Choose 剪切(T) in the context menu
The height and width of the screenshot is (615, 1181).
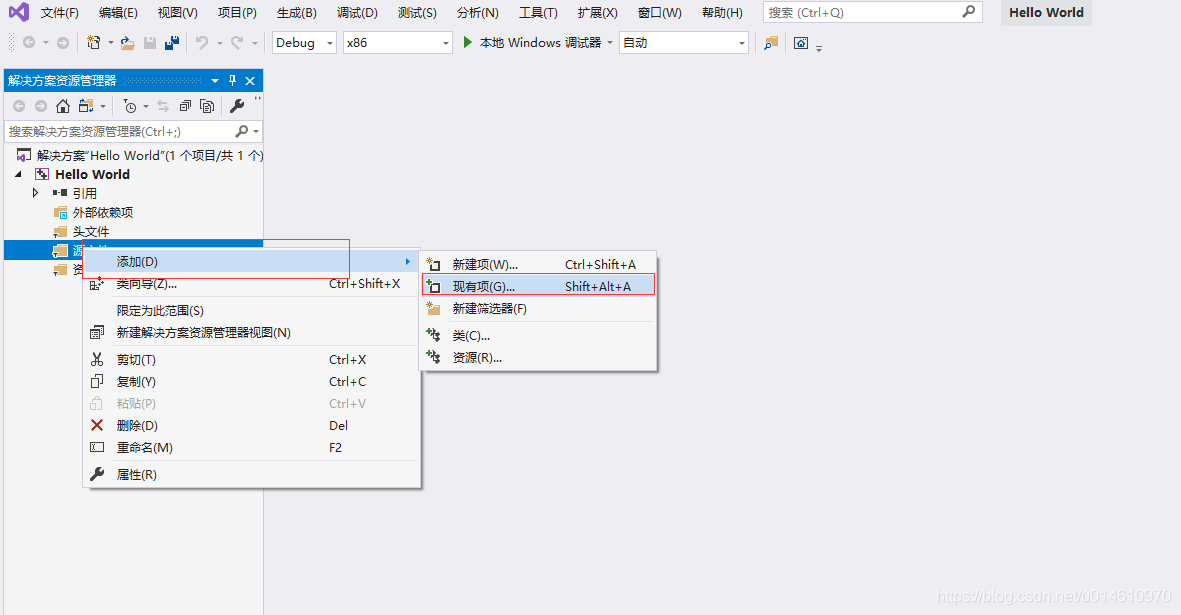pyautogui.click(x=251, y=360)
